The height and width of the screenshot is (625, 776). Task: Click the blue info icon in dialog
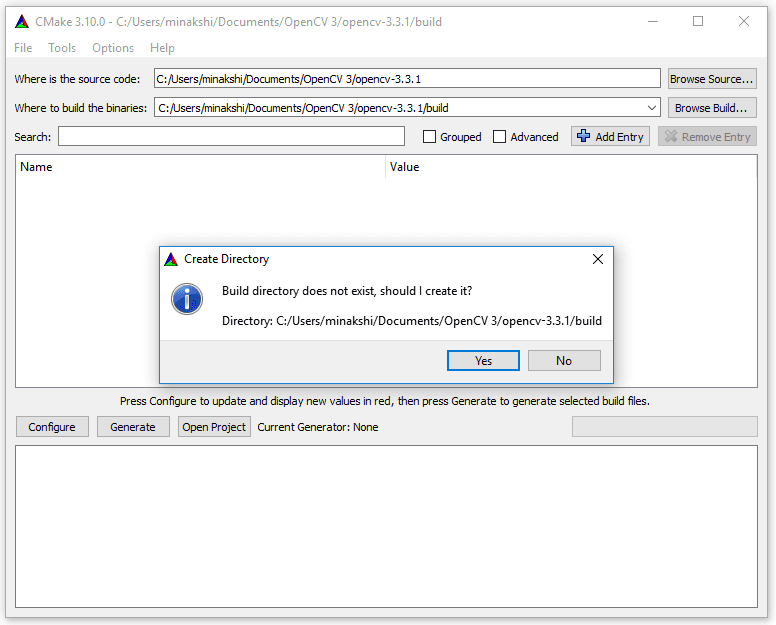(187, 299)
